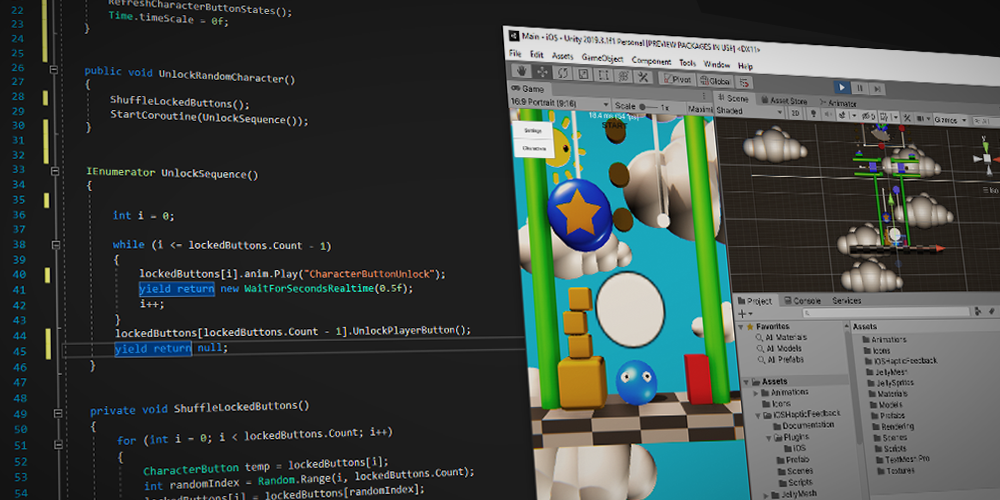
Task: Open the Component menu
Action: point(651,61)
